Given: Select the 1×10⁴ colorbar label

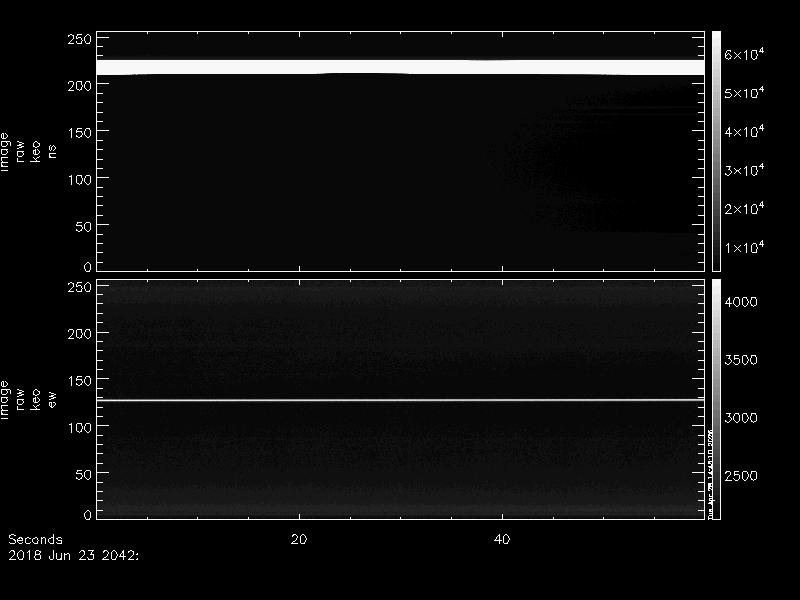Looking at the screenshot, I should tap(744, 247).
